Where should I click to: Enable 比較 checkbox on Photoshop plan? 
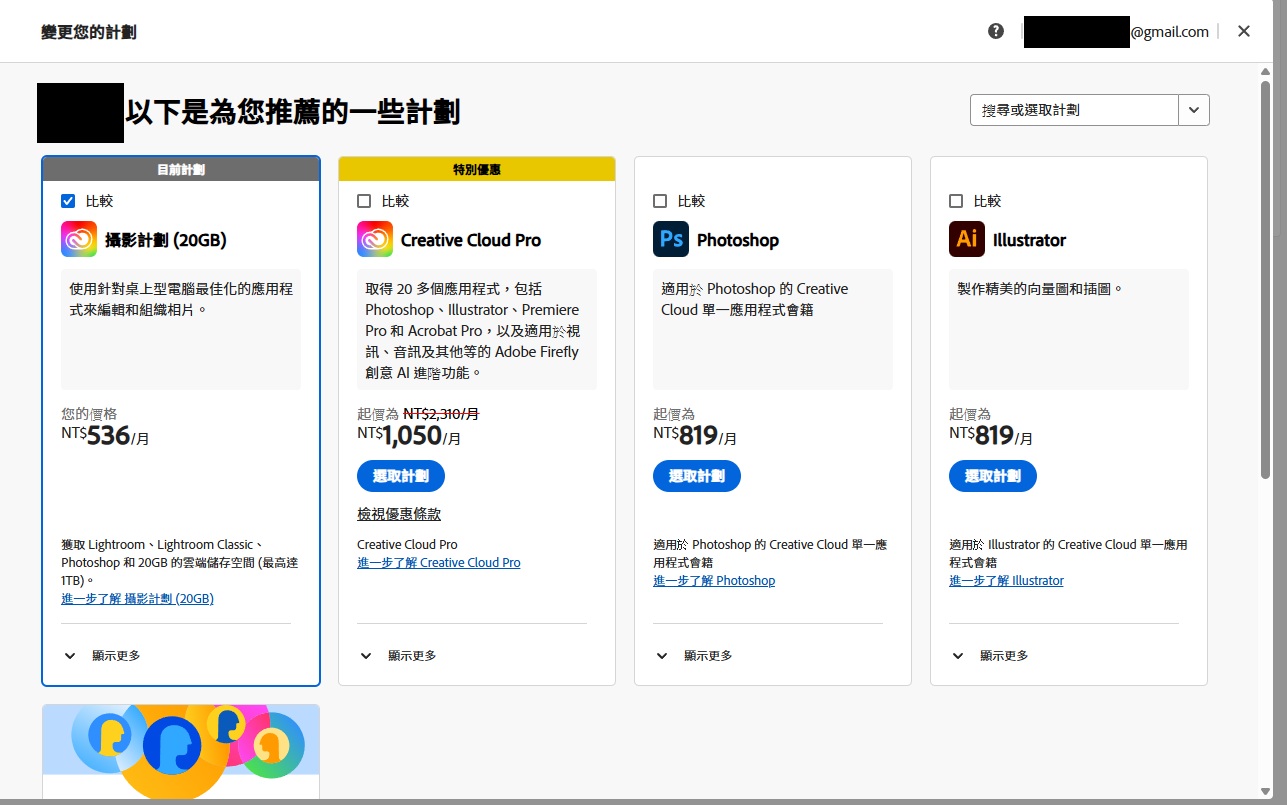click(660, 201)
